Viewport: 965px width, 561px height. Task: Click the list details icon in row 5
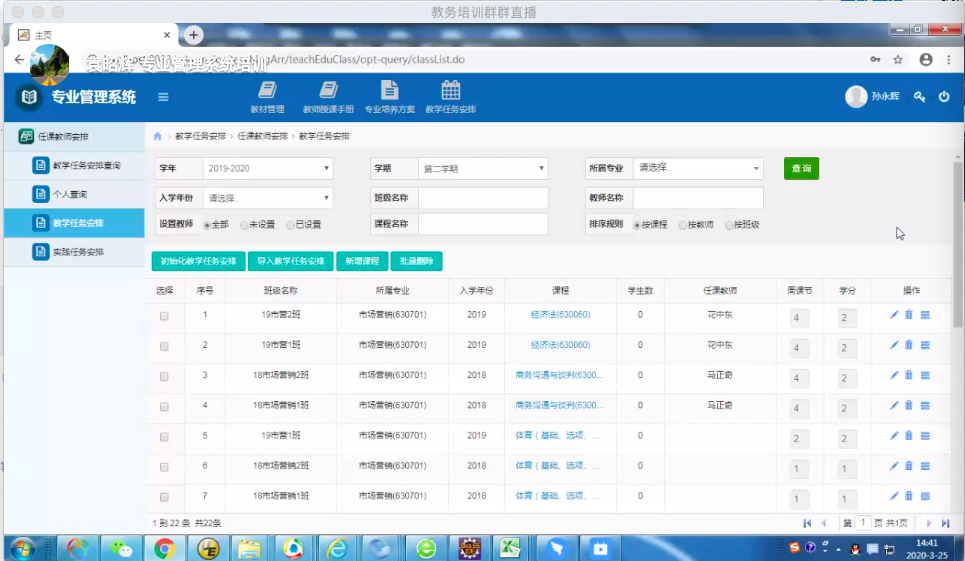point(925,436)
